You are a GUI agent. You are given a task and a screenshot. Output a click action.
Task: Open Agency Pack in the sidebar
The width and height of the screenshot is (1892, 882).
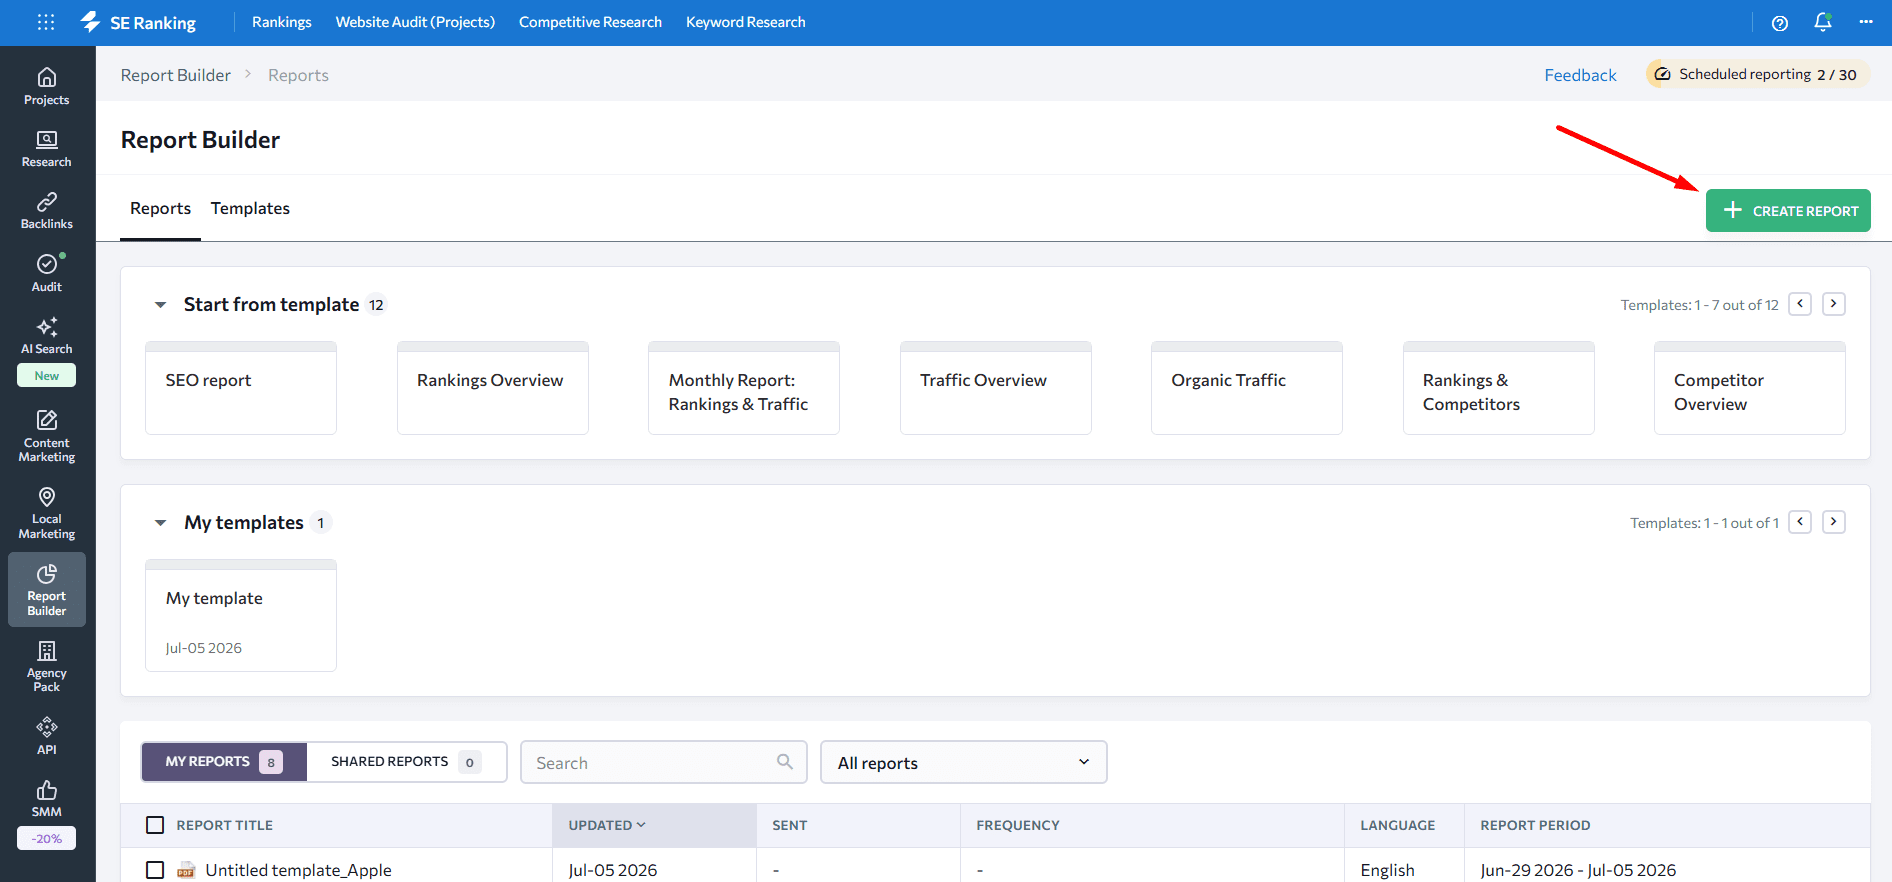pyautogui.click(x=47, y=666)
